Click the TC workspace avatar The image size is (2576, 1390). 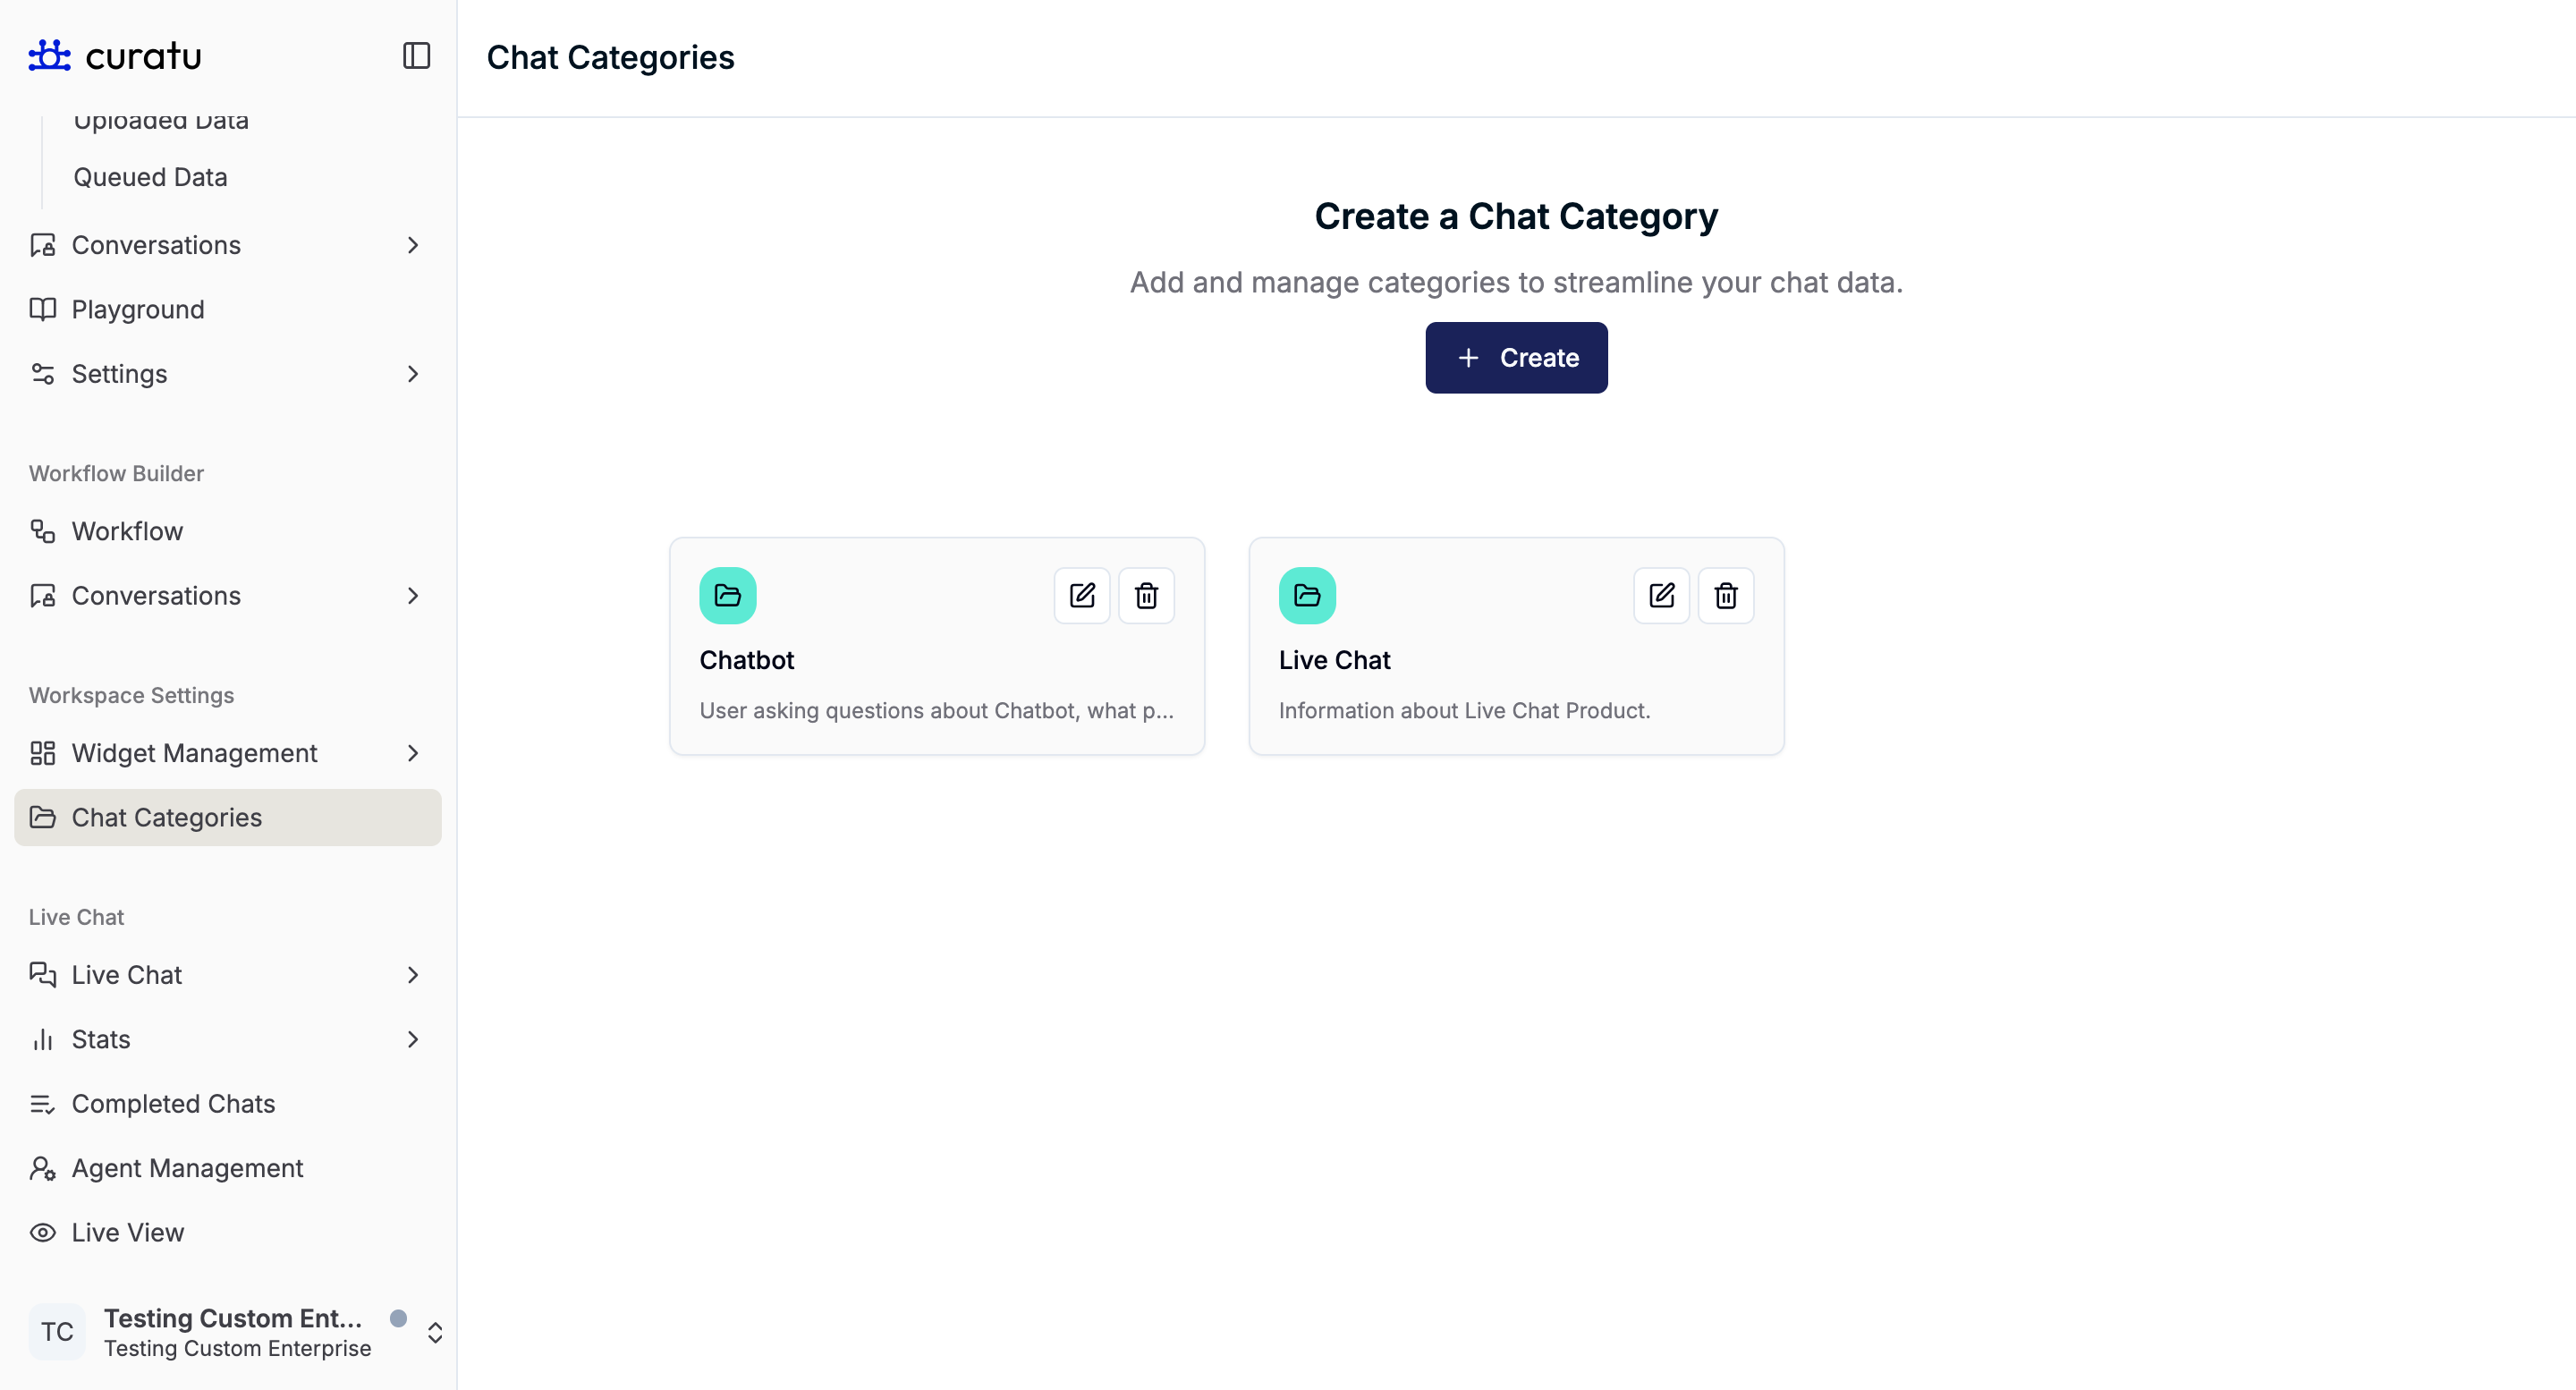[x=57, y=1332]
